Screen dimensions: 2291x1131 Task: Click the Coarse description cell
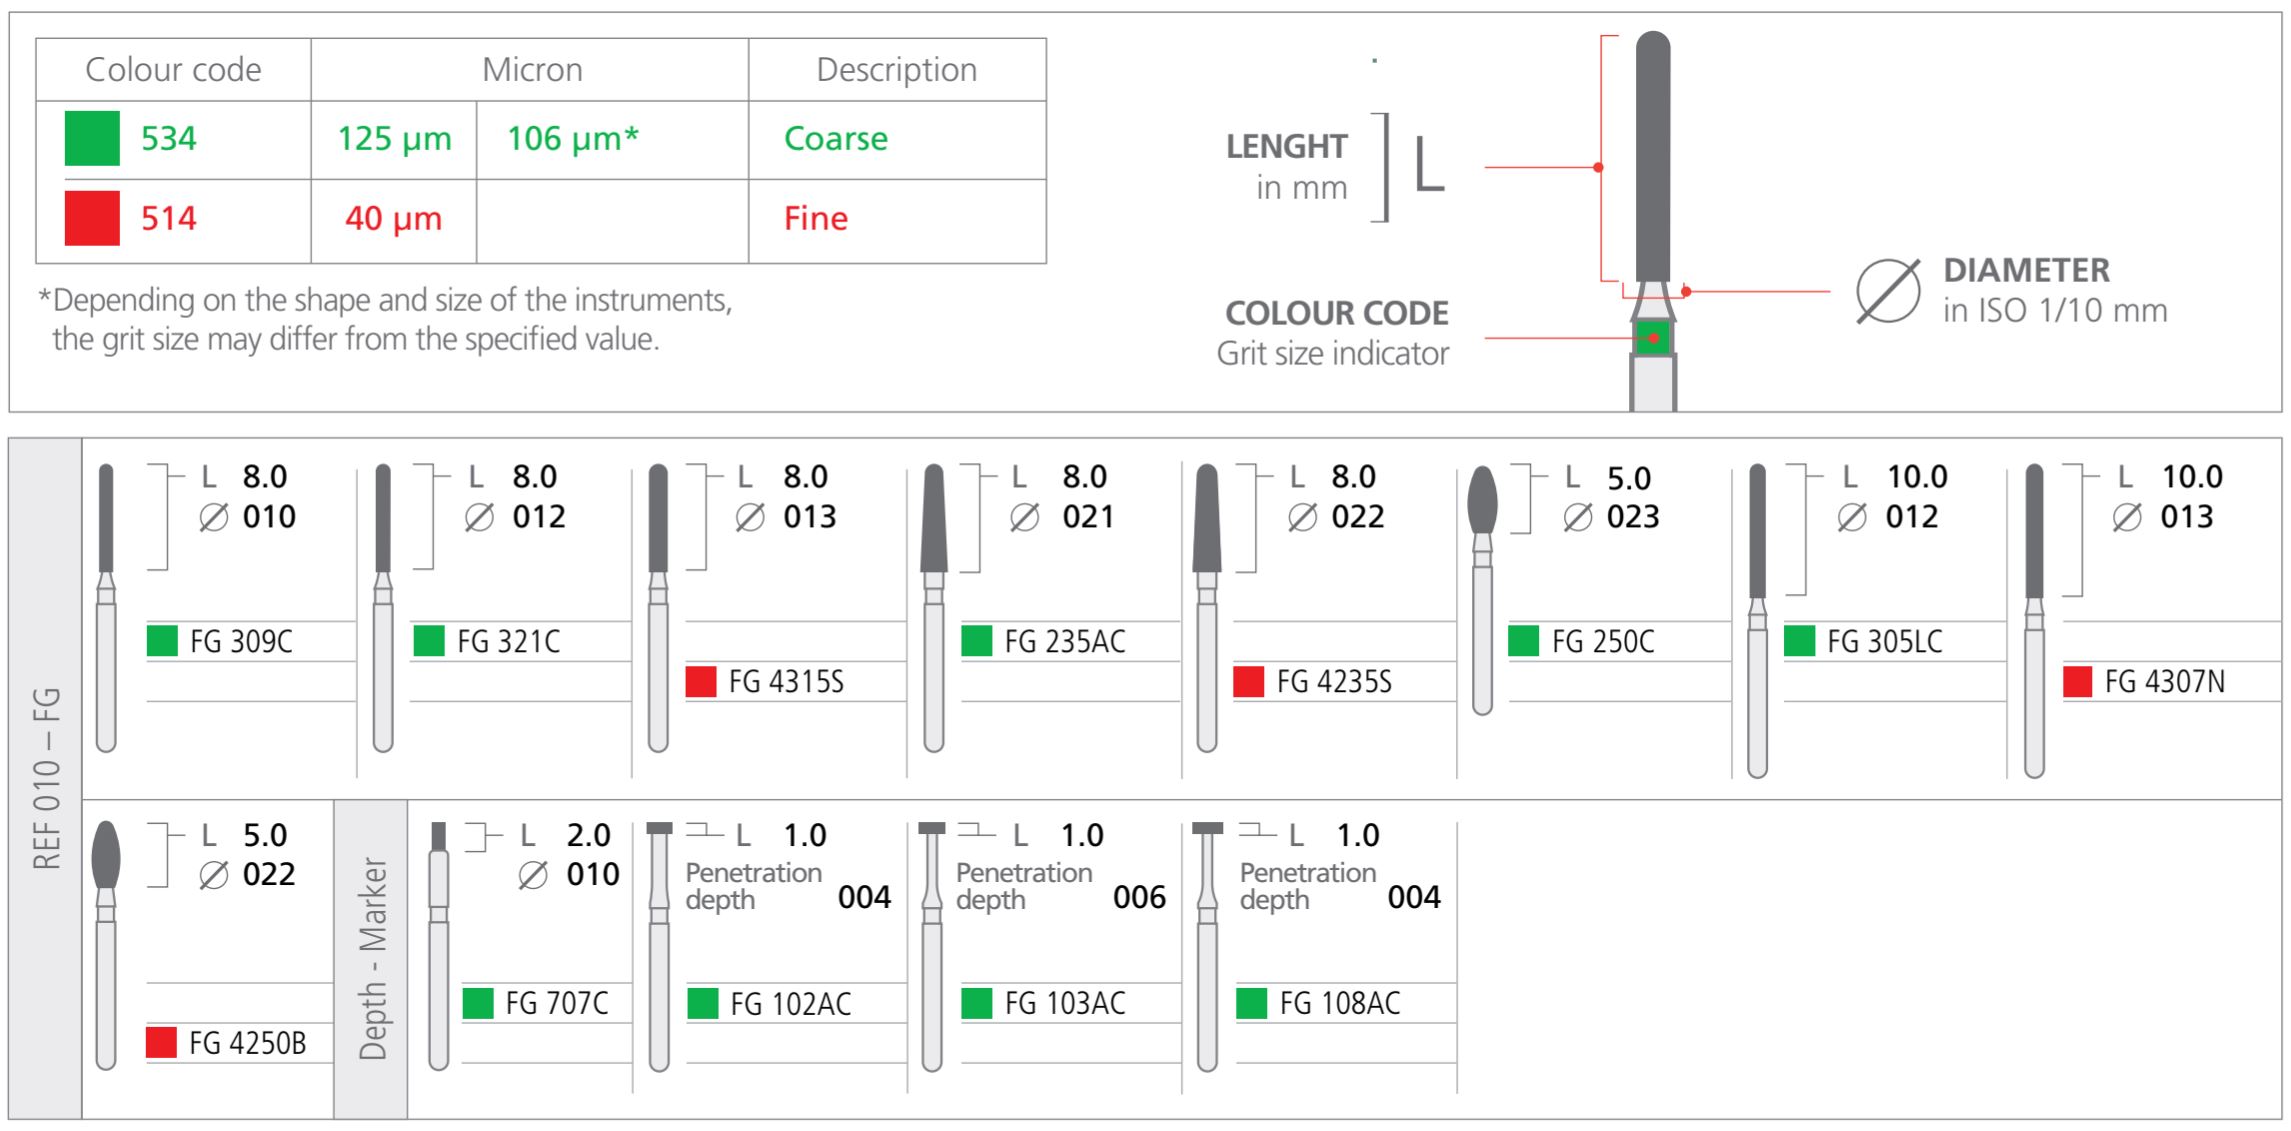(x=836, y=138)
